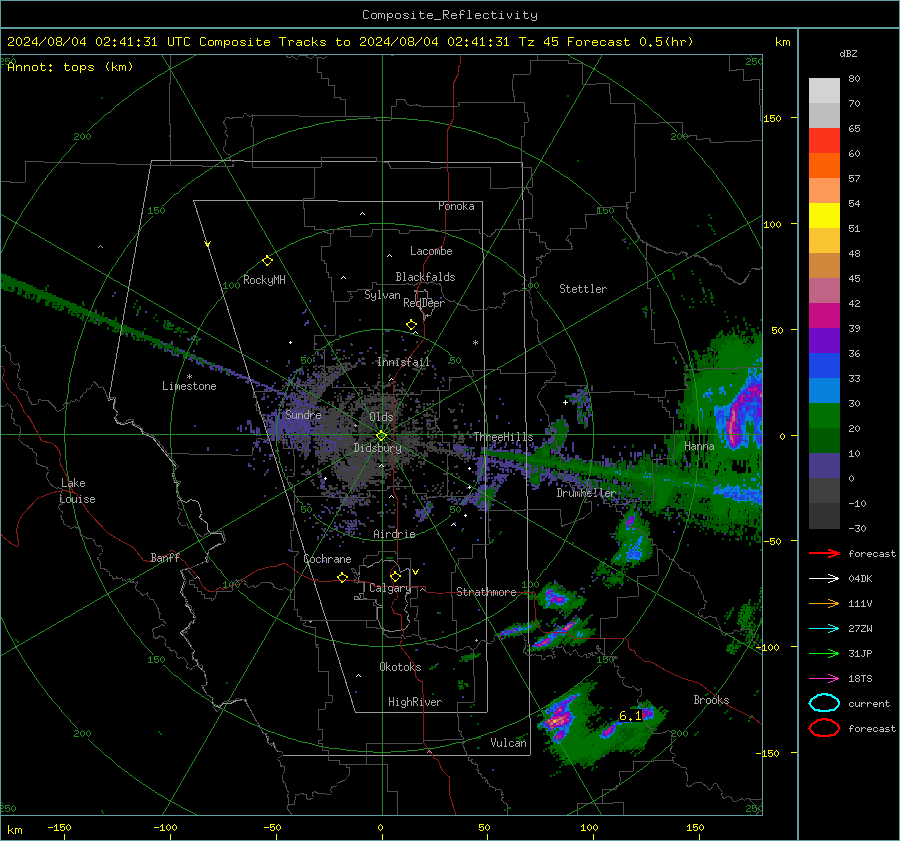Image resolution: width=900 pixels, height=841 pixels.
Task: Click the Calgary city label
Action: pyautogui.click(x=390, y=588)
